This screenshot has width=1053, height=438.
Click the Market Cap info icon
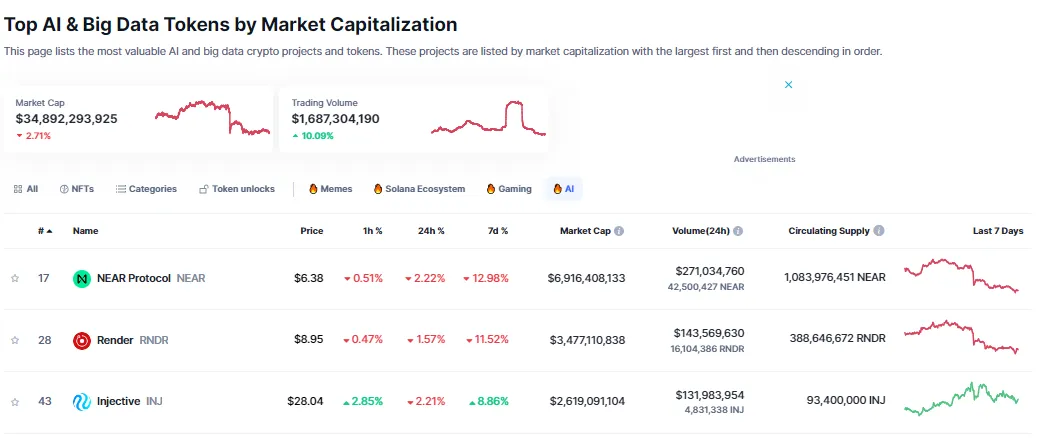(x=619, y=231)
